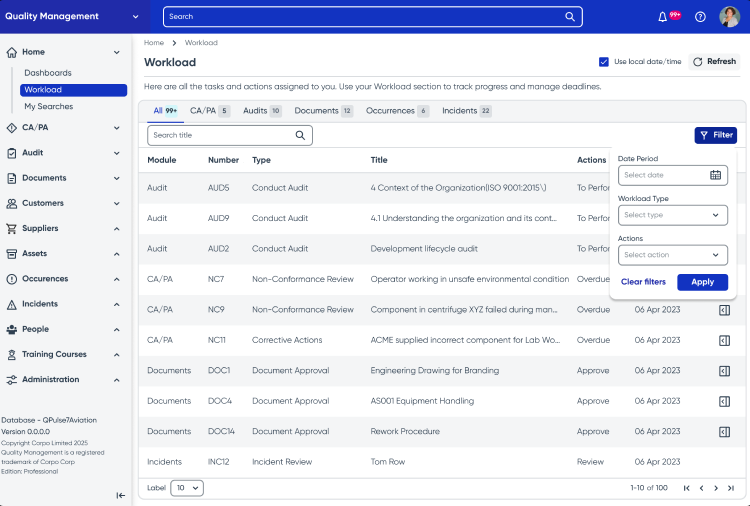
Task: Open the Actions select dropdown
Action: [x=673, y=255]
